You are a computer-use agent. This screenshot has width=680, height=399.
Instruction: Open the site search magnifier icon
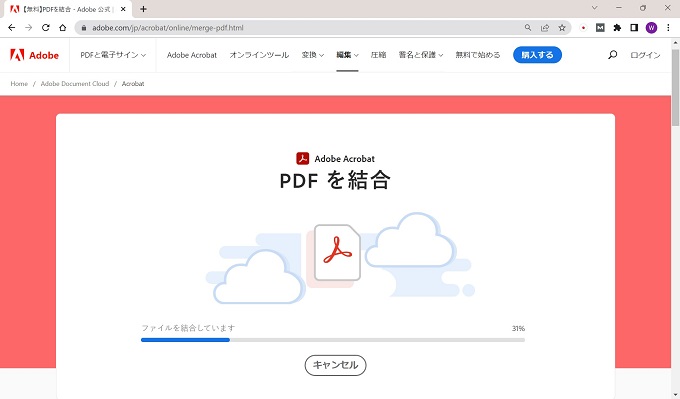tap(612, 55)
